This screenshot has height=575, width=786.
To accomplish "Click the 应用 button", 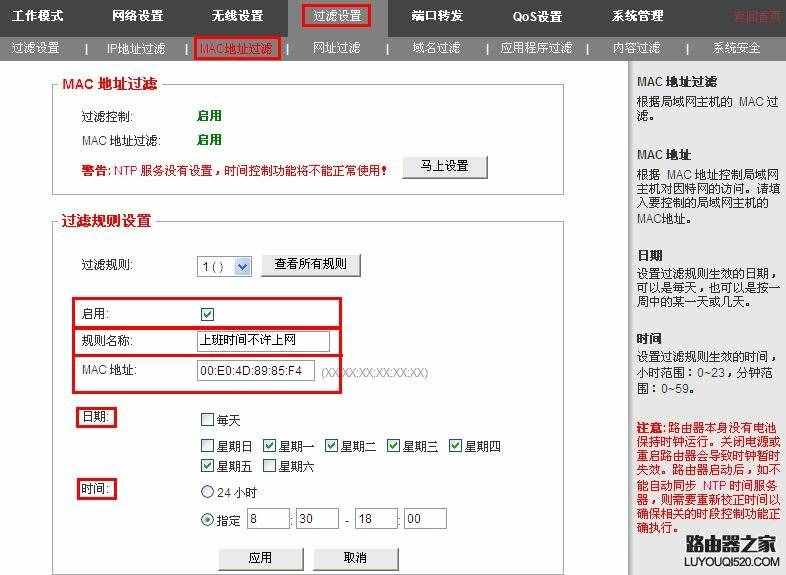I will [261, 558].
